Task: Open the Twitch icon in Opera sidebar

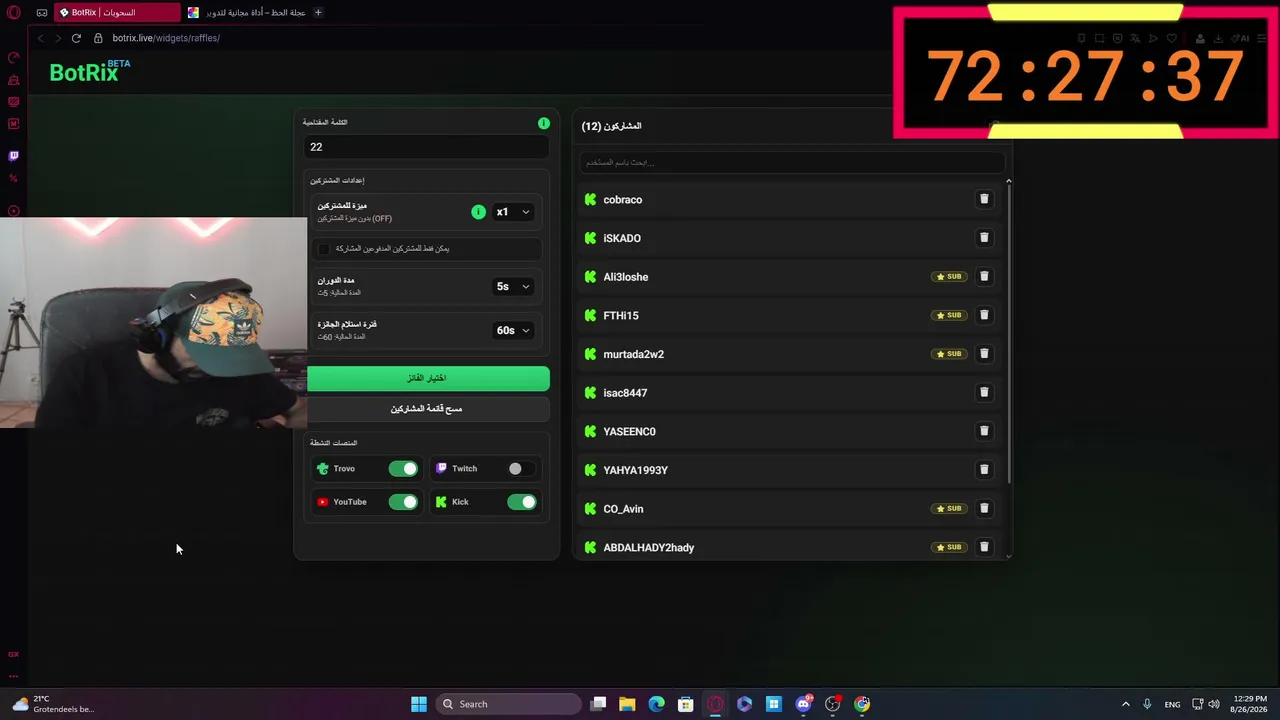Action: click(14, 156)
